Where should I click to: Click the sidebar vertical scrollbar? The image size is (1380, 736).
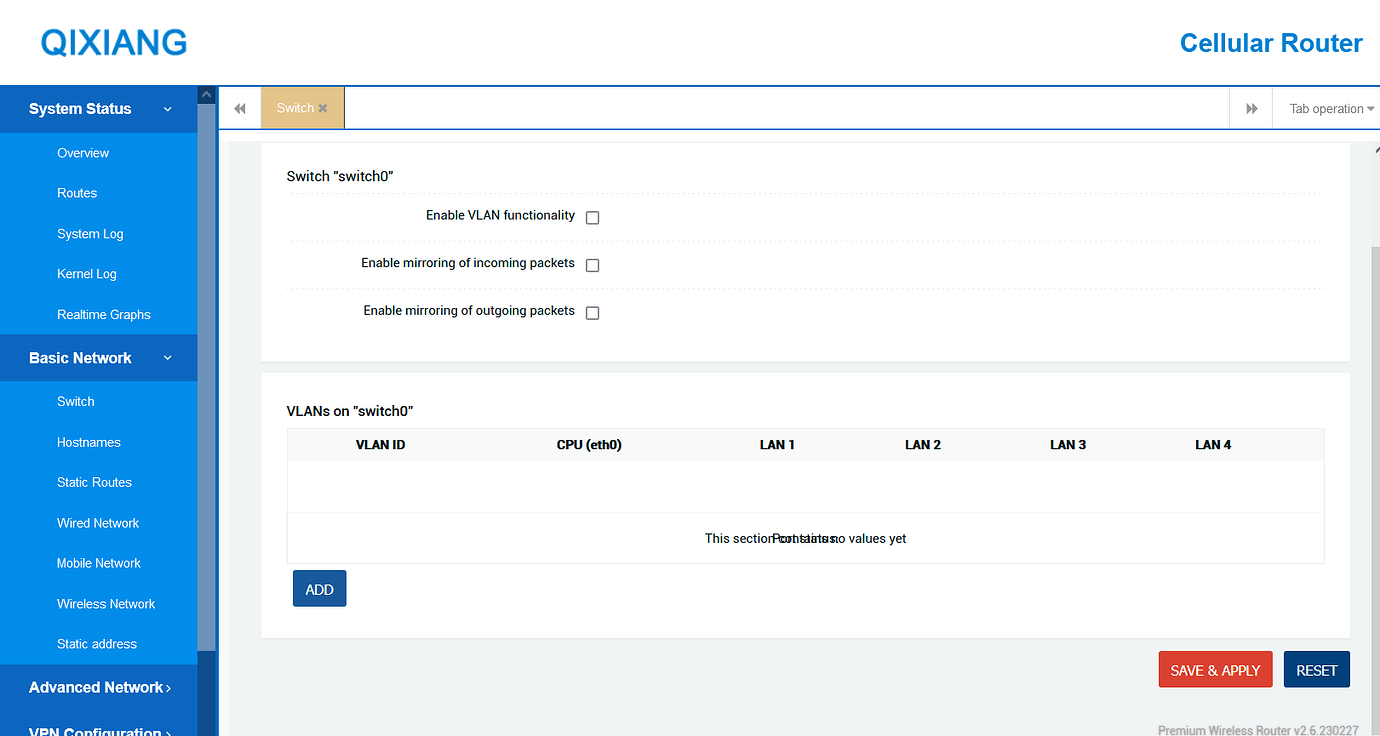point(207,380)
